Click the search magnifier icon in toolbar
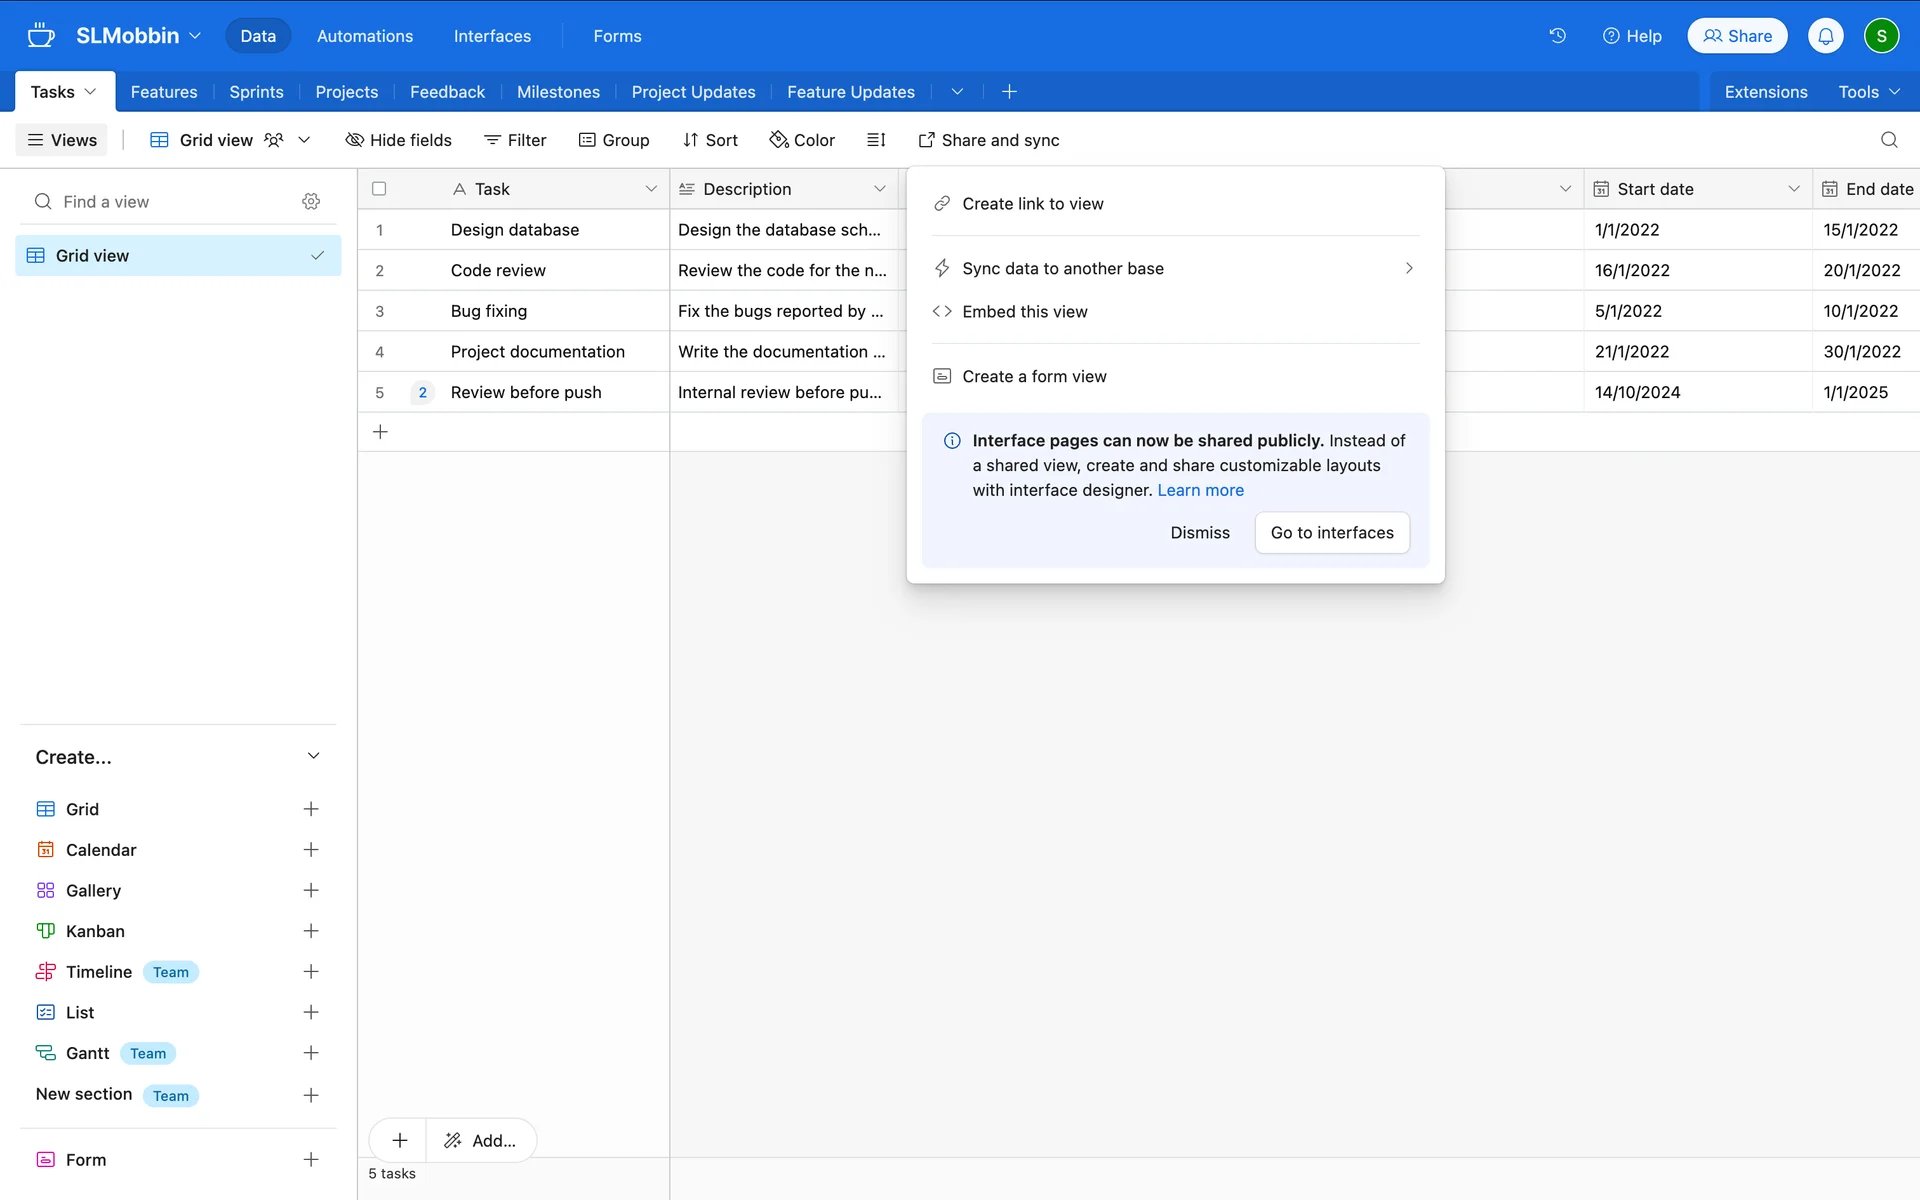Image resolution: width=1920 pixels, height=1200 pixels. click(1888, 140)
